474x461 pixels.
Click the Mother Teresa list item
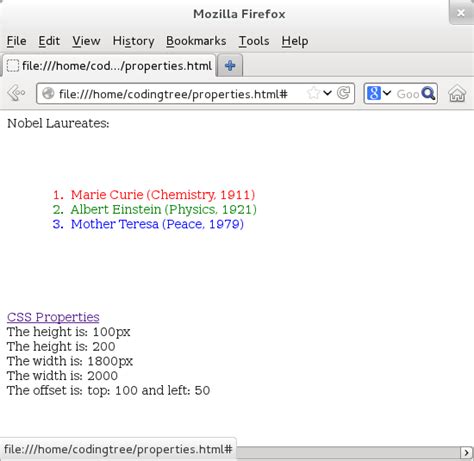[157, 224]
